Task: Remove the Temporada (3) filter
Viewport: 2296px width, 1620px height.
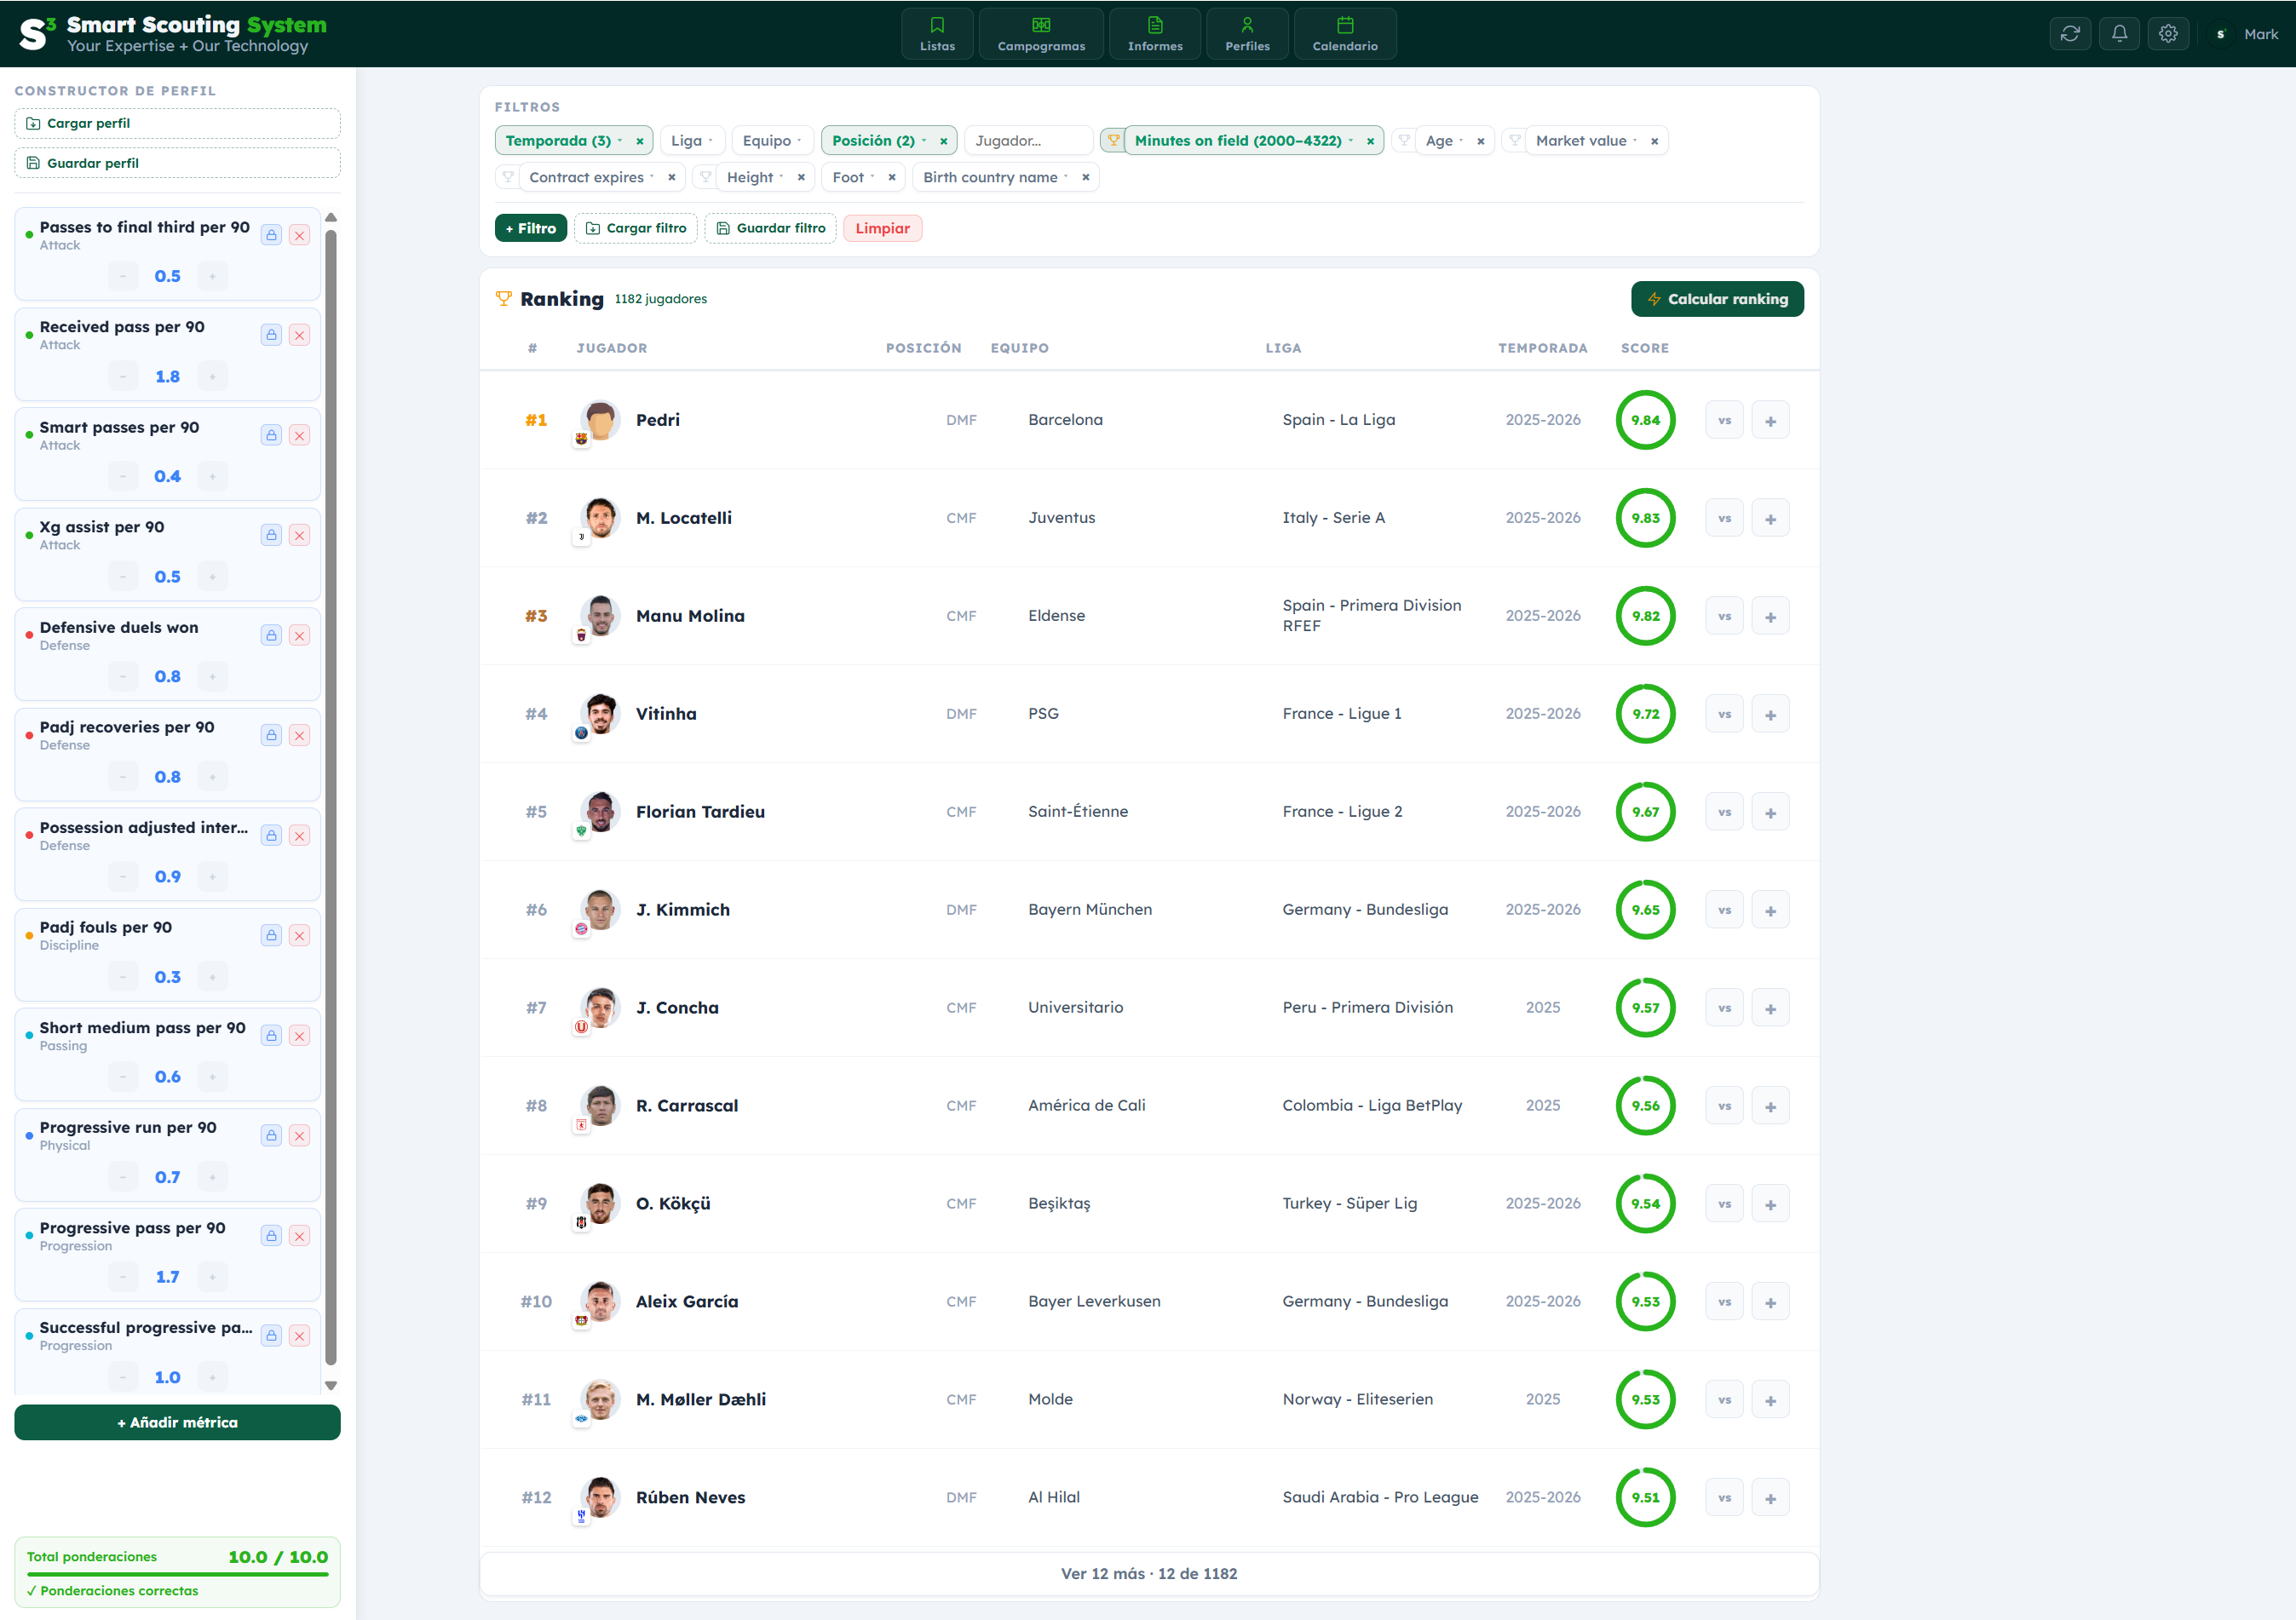Action: tap(639, 141)
